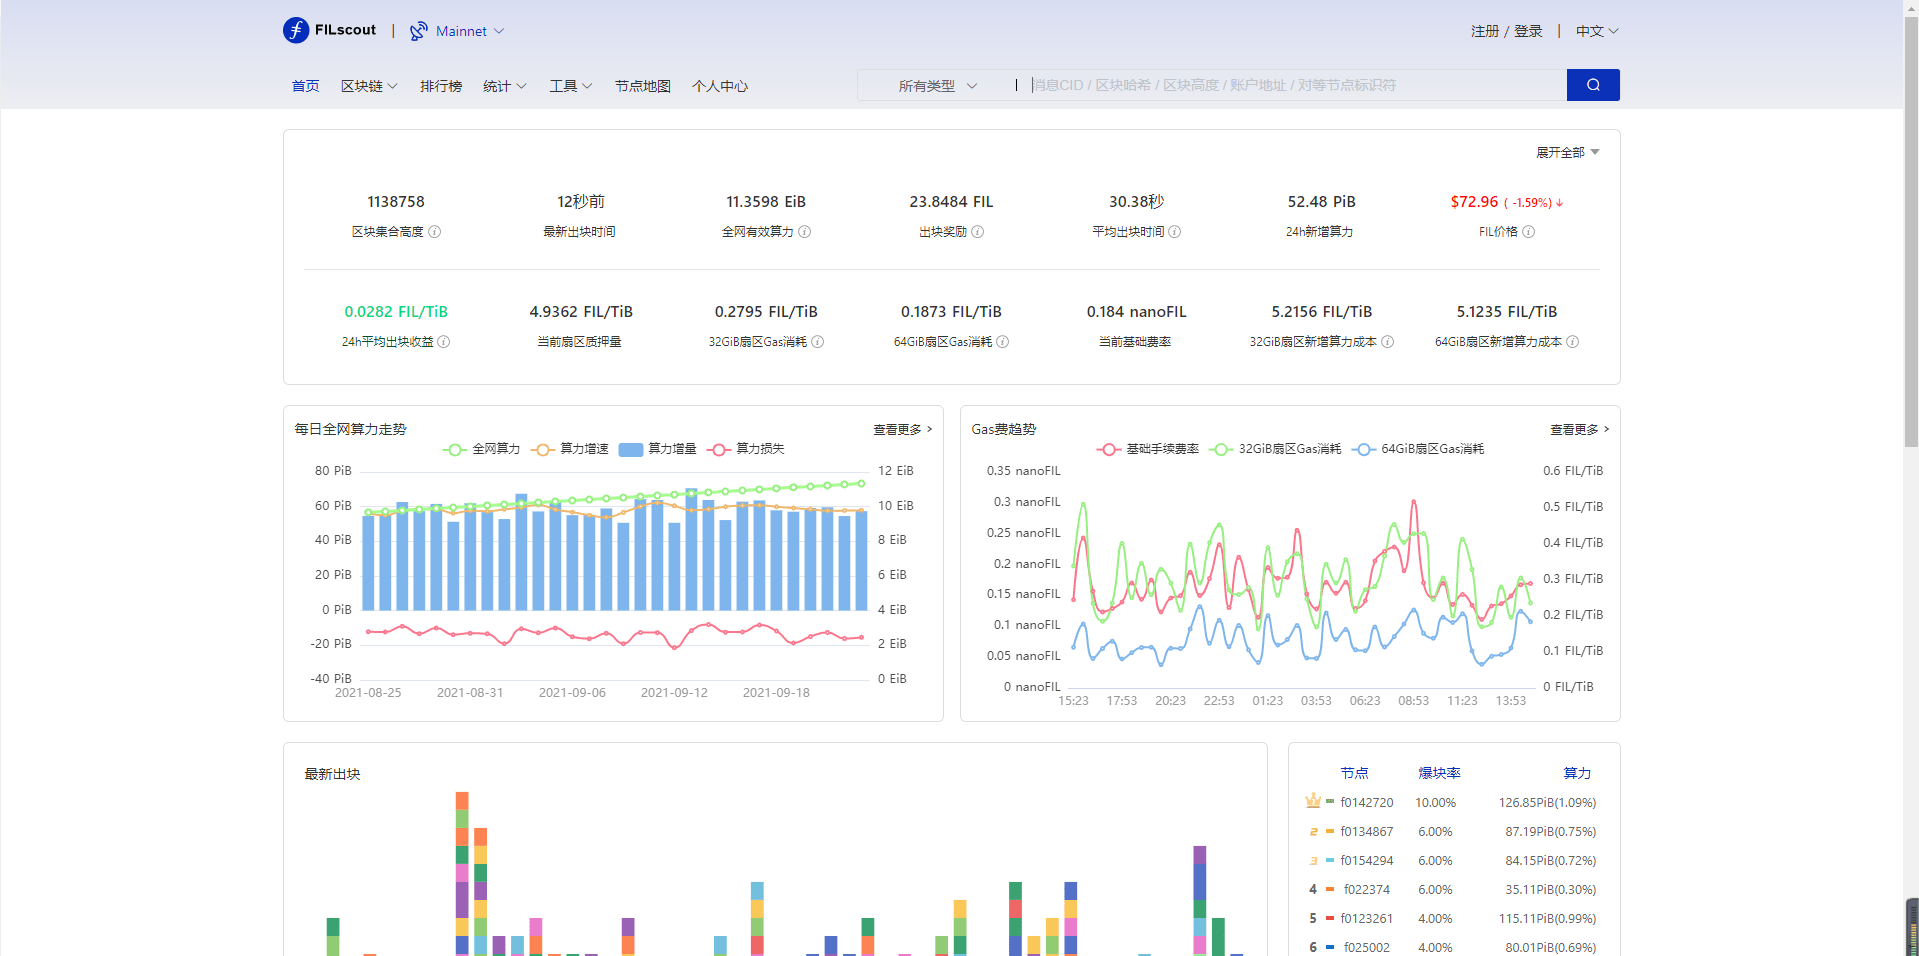Click the blue search magnifier button

[x=1593, y=85]
